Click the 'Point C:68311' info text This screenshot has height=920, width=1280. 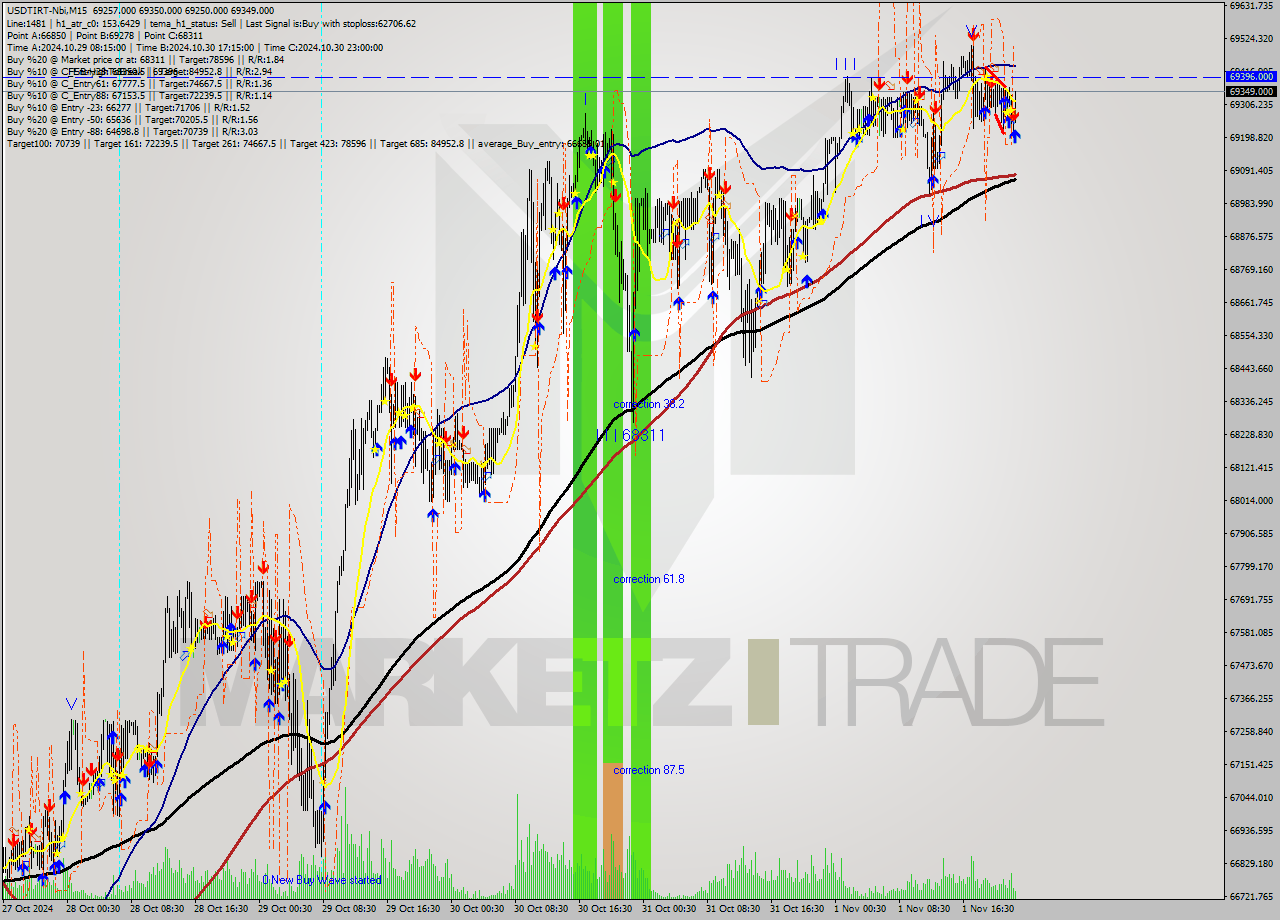(174, 35)
